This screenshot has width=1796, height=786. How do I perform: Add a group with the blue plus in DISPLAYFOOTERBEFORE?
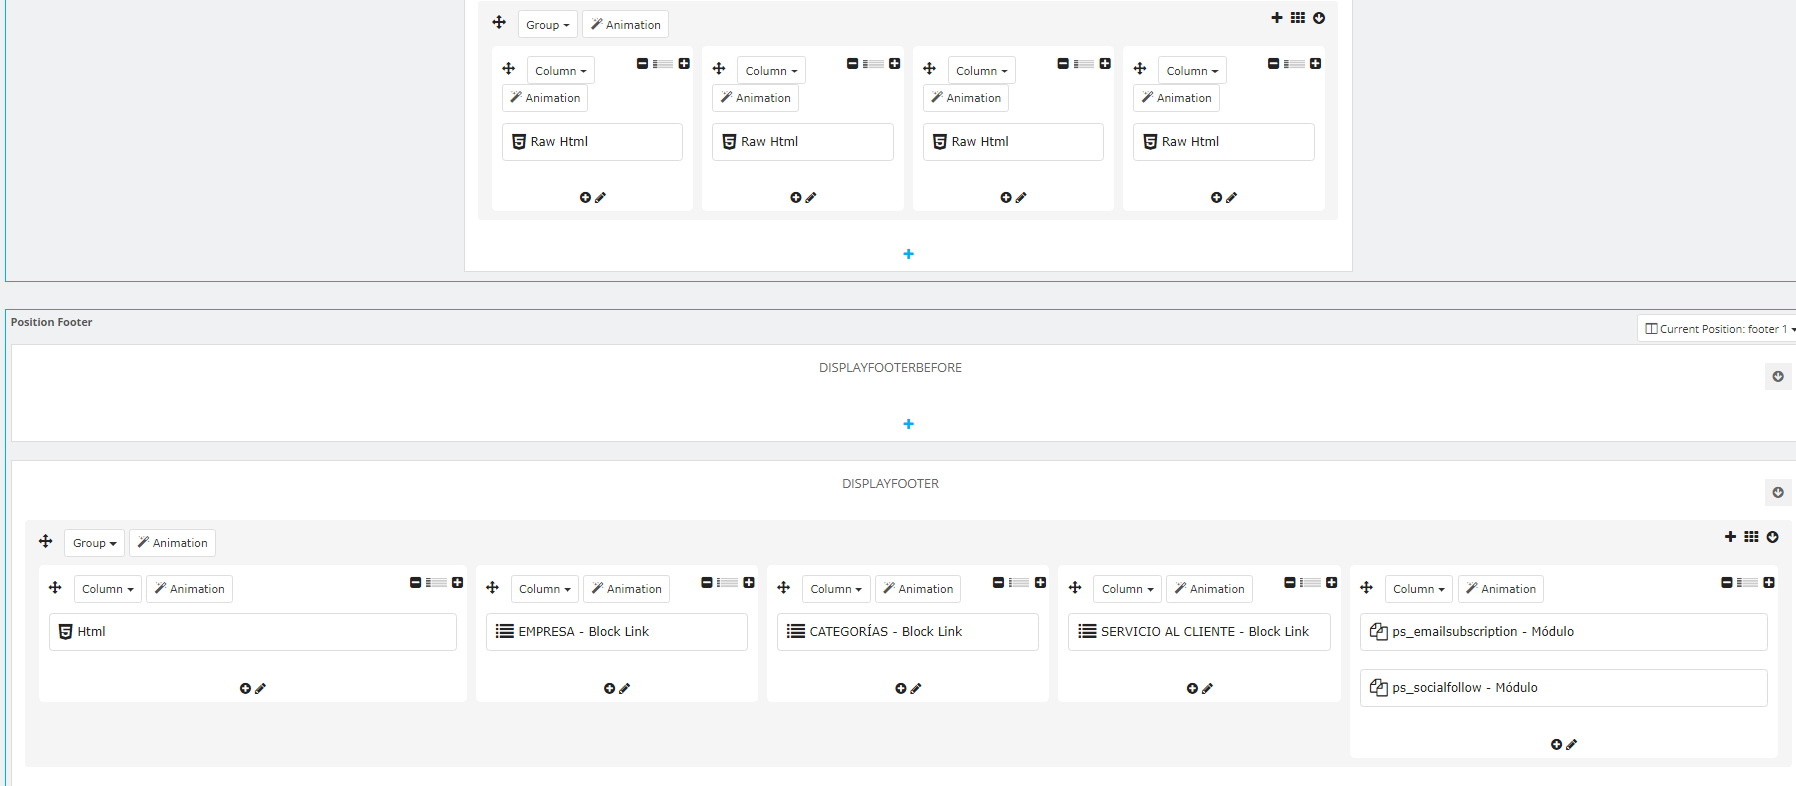(x=908, y=424)
